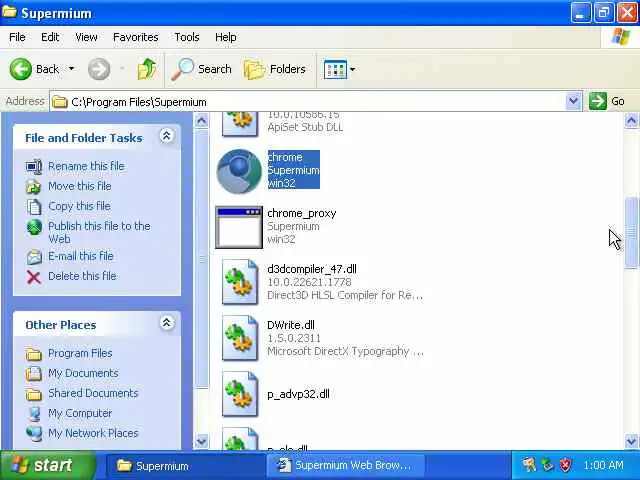Open the Help menu

tap(225, 37)
